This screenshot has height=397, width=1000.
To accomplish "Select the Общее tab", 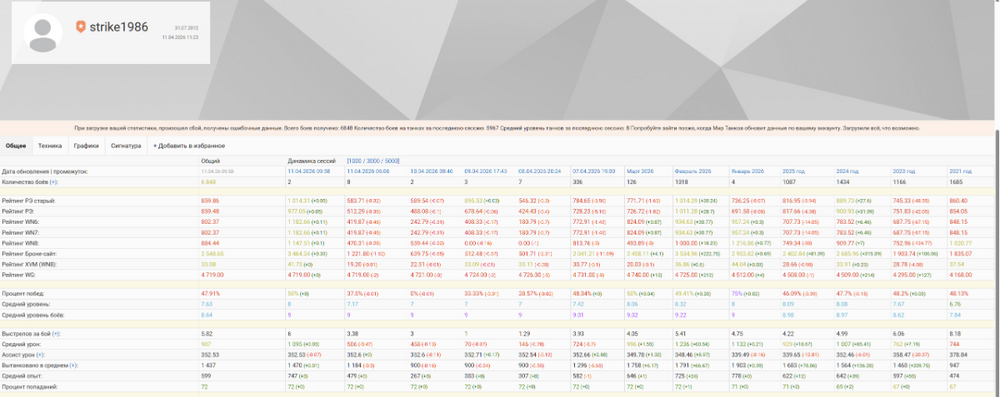I will point(16,146).
